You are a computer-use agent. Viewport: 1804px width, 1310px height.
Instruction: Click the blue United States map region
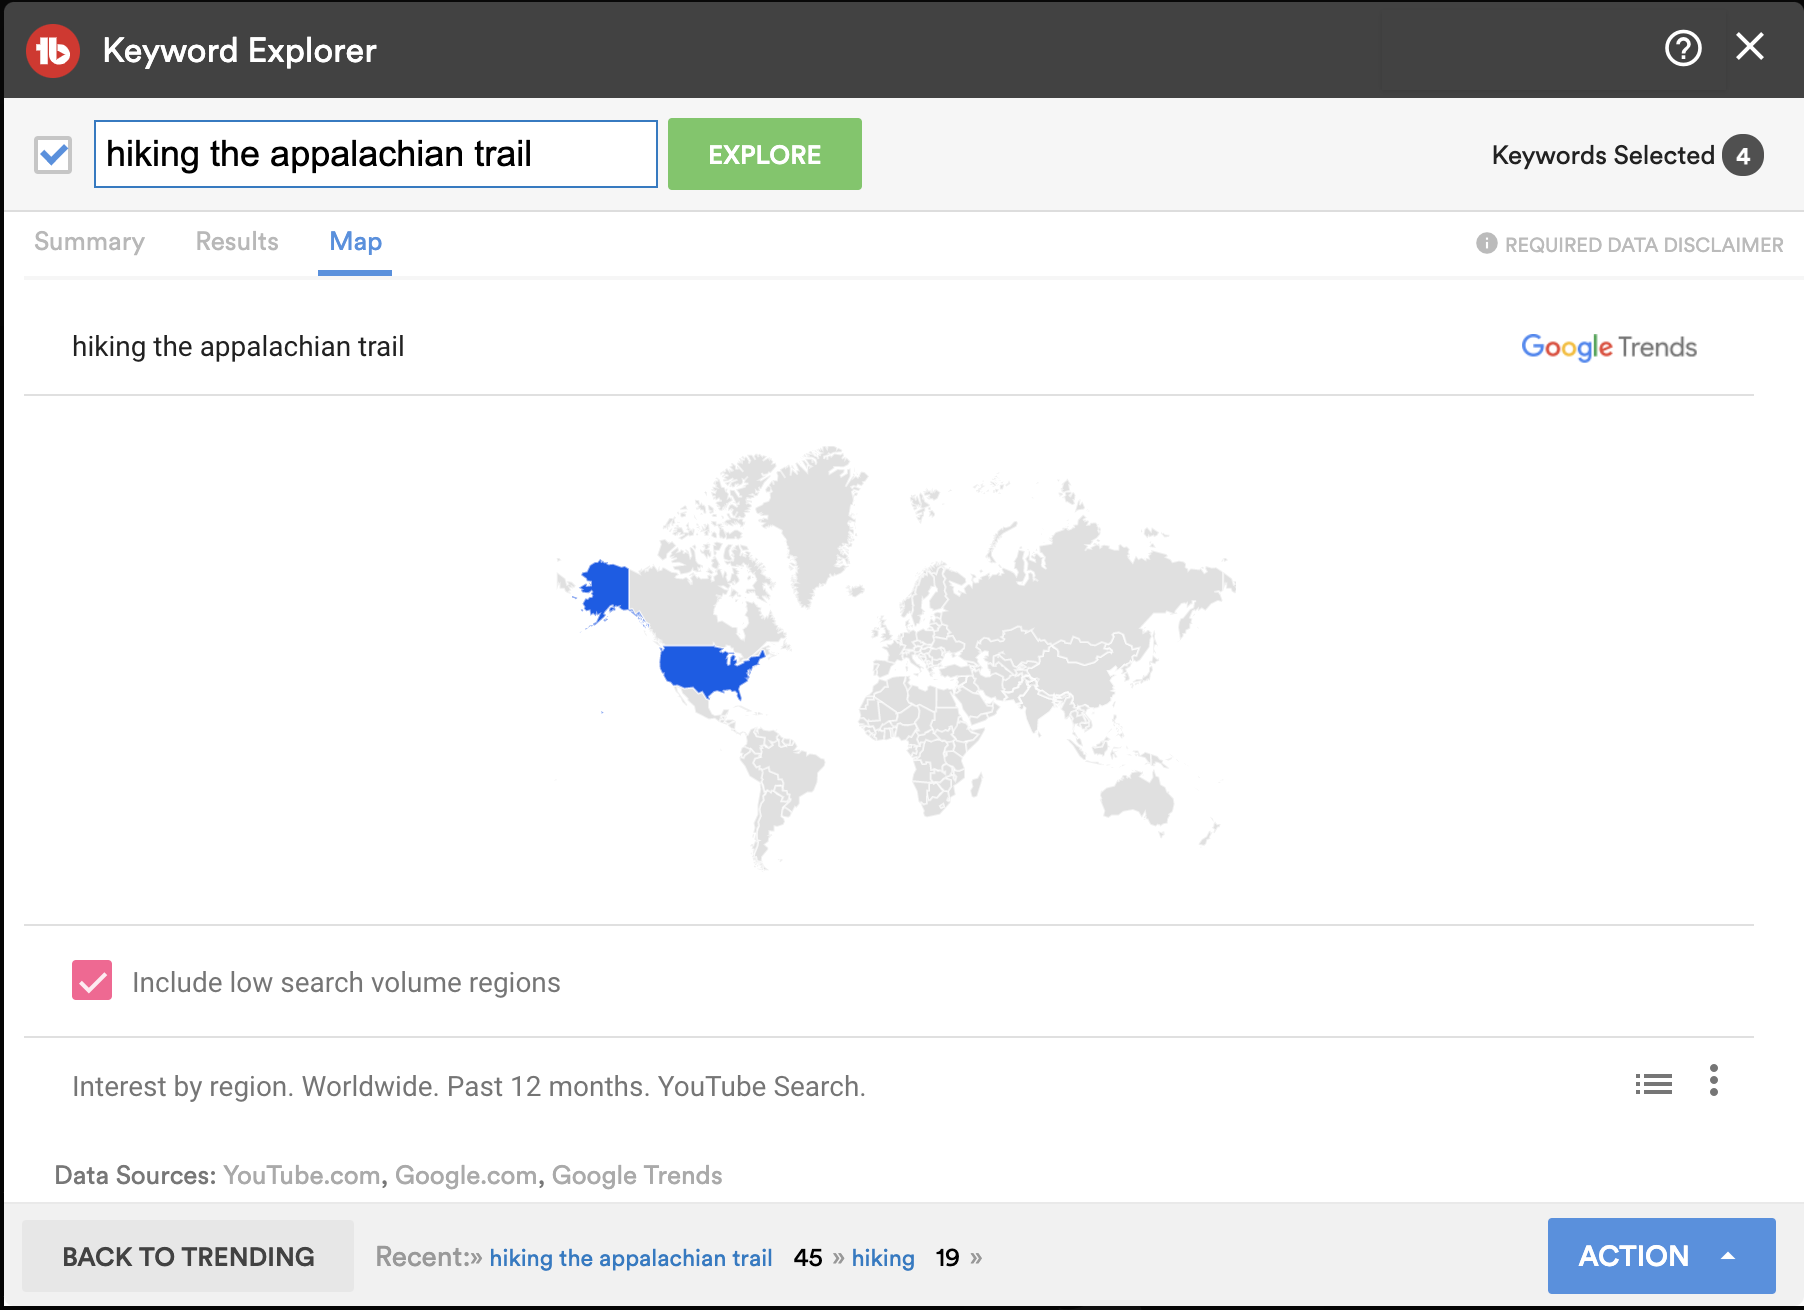[x=703, y=668]
